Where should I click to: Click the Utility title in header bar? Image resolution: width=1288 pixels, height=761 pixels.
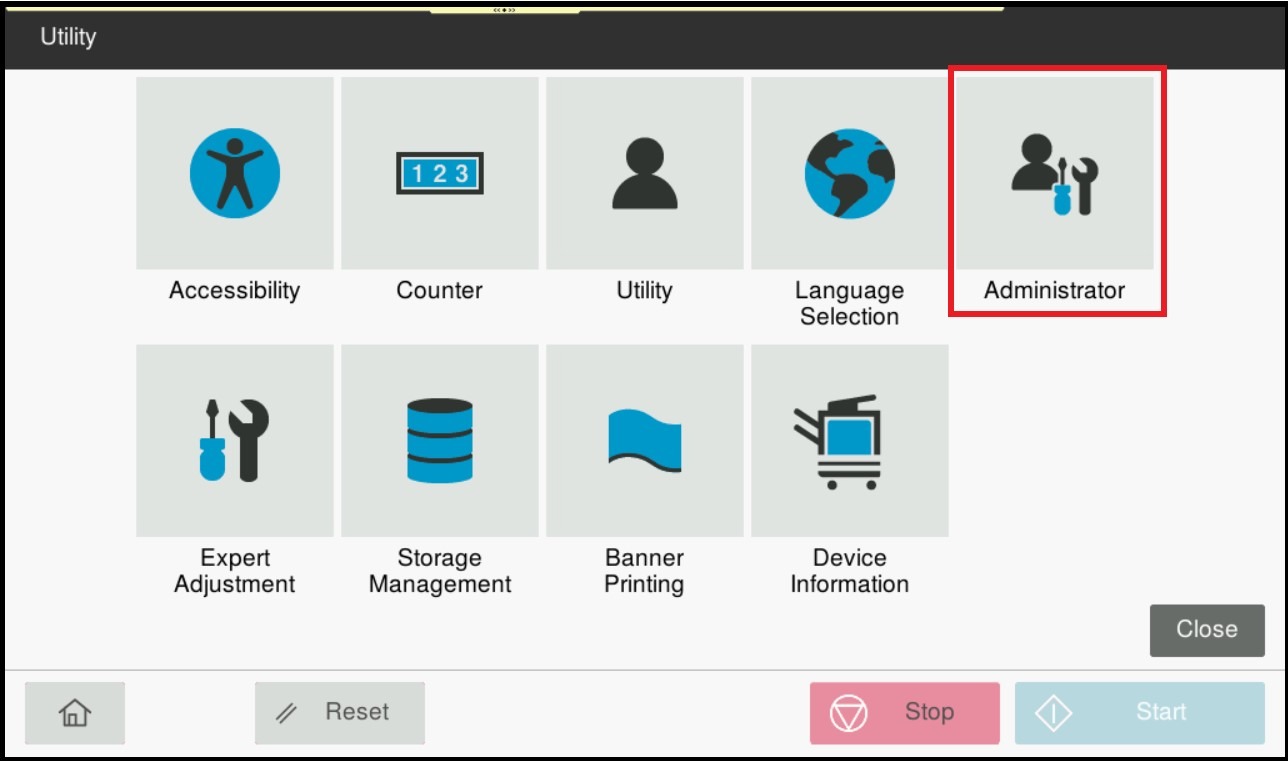point(68,37)
